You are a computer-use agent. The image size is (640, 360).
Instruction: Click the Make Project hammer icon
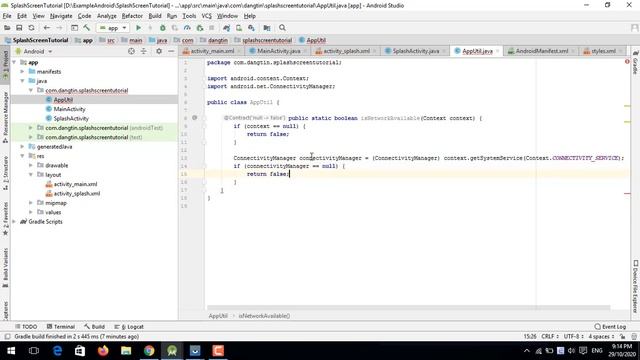point(87,28)
